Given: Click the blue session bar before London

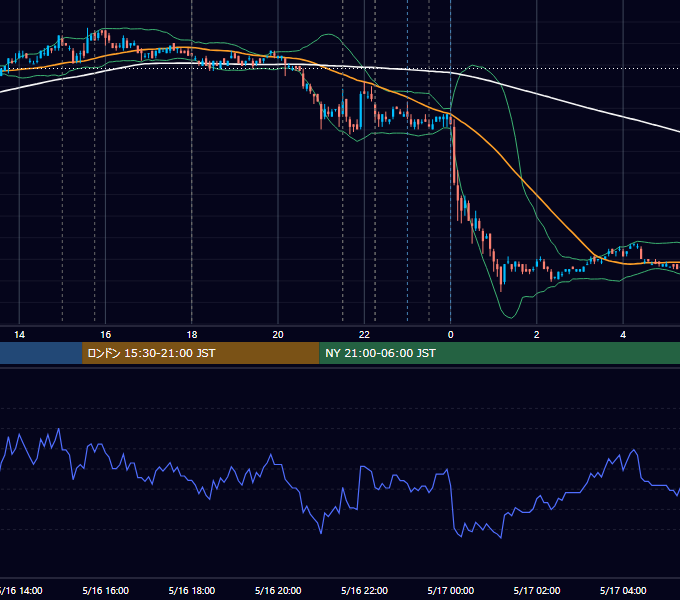Looking at the screenshot, I should 41,353.
